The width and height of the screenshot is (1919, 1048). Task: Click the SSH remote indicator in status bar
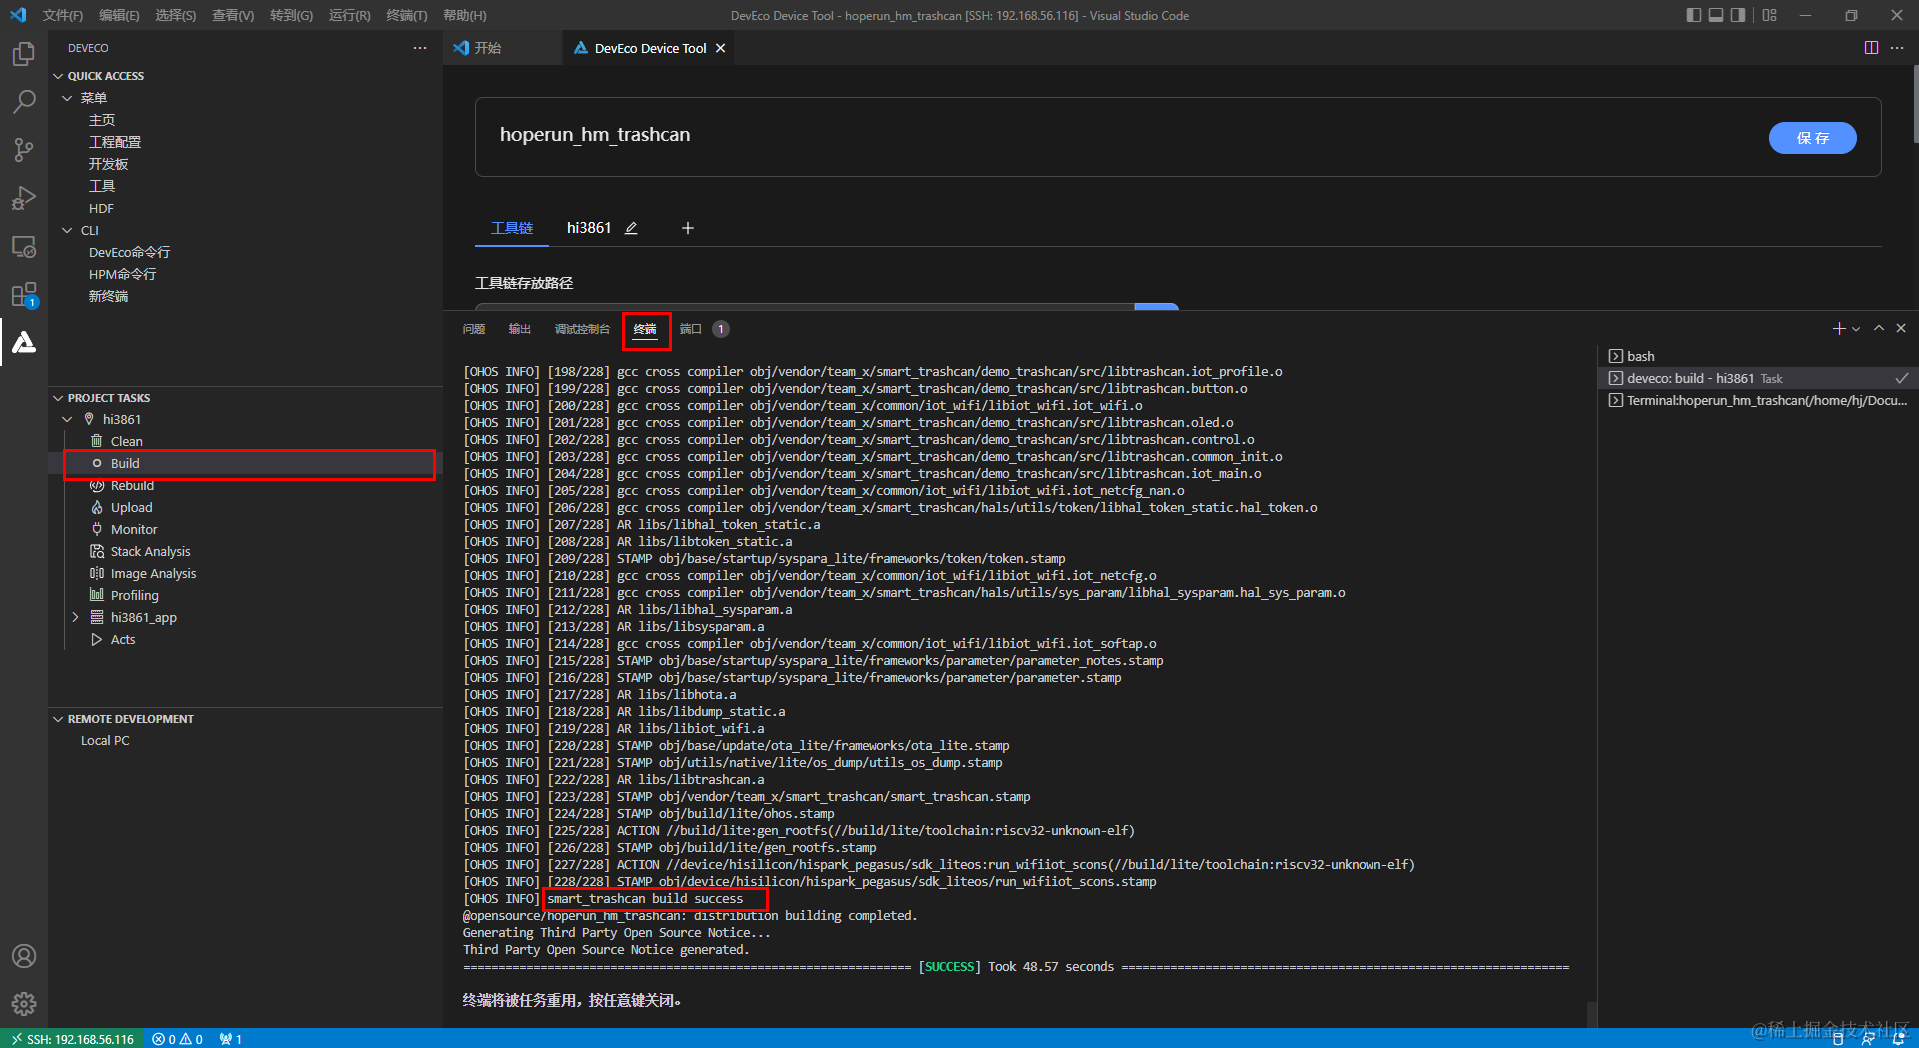(x=72, y=1039)
